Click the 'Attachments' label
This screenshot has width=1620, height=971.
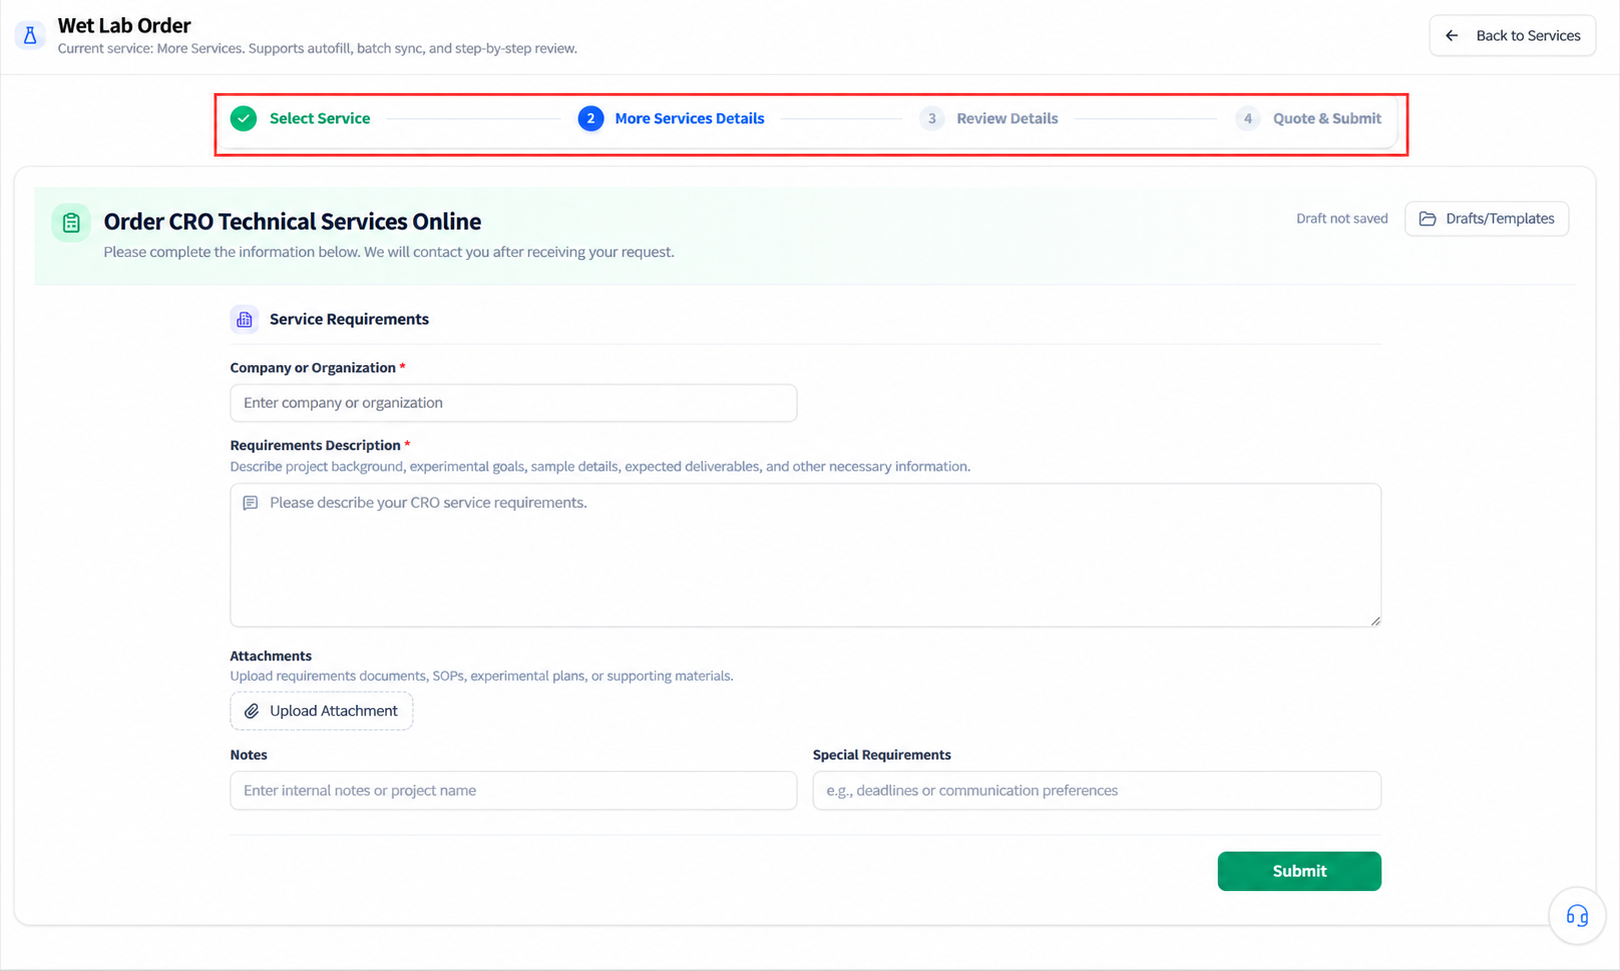(x=271, y=656)
